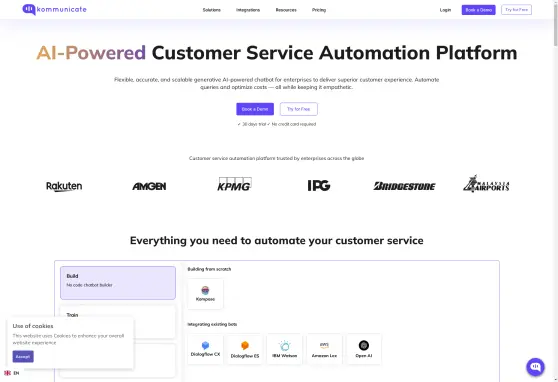The width and height of the screenshot is (558, 382).
Task: Click the Amgen logo
Action: click(x=149, y=186)
